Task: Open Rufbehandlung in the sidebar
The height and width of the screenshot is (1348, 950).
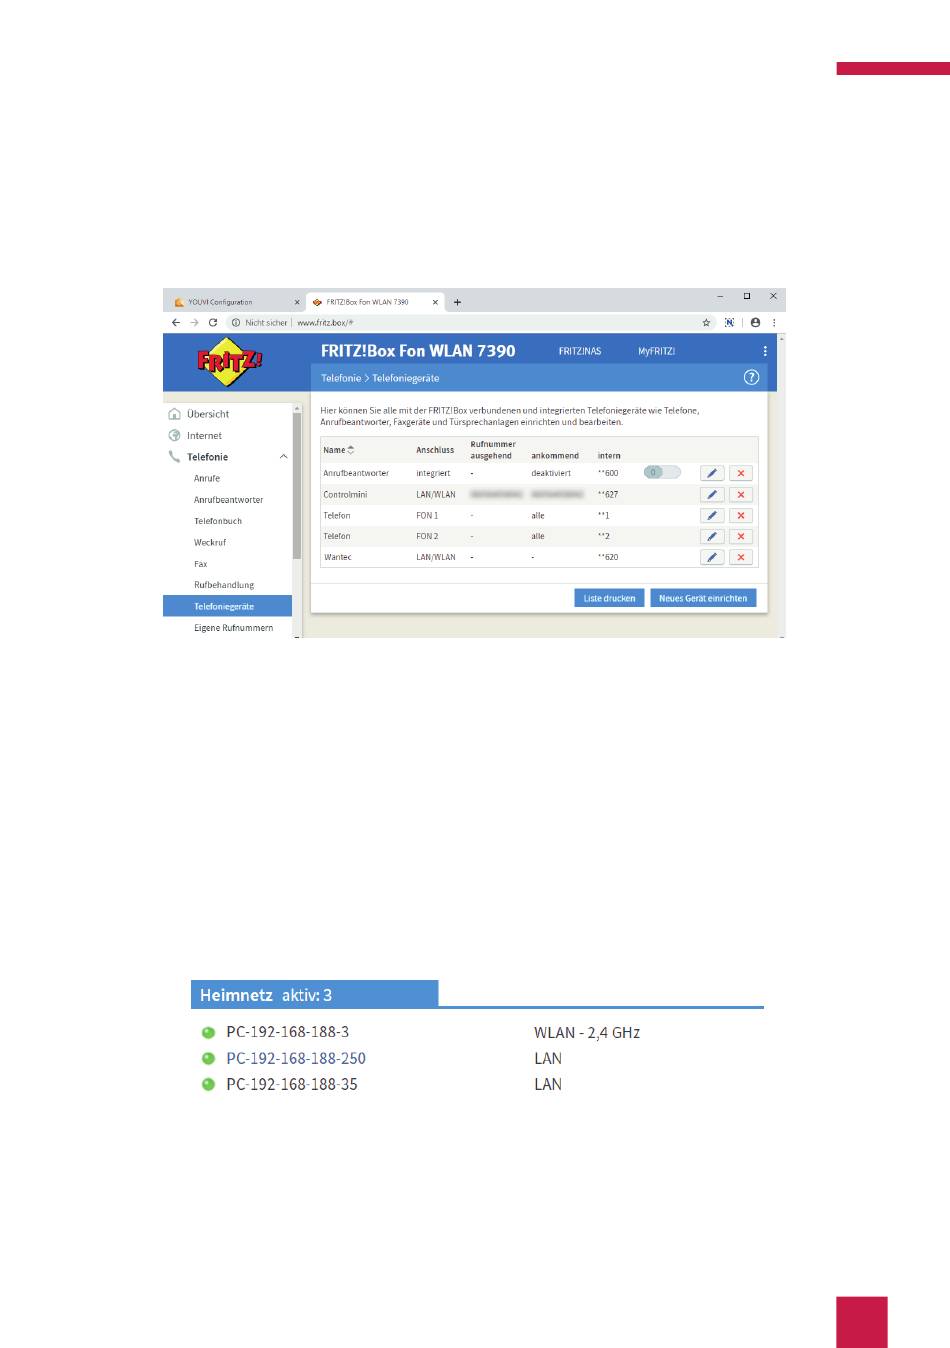Action: [224, 585]
